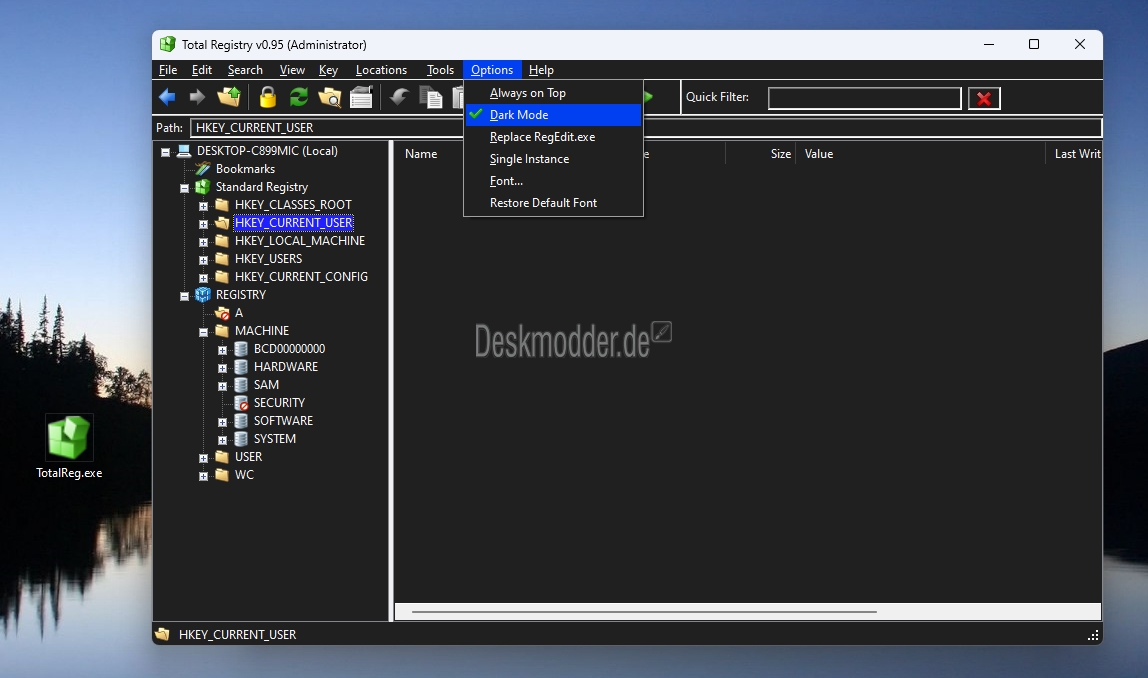Collapse the DESKTOP-C899MIC (Local) root node
Screen dimensions: 1148x678
[165, 152]
